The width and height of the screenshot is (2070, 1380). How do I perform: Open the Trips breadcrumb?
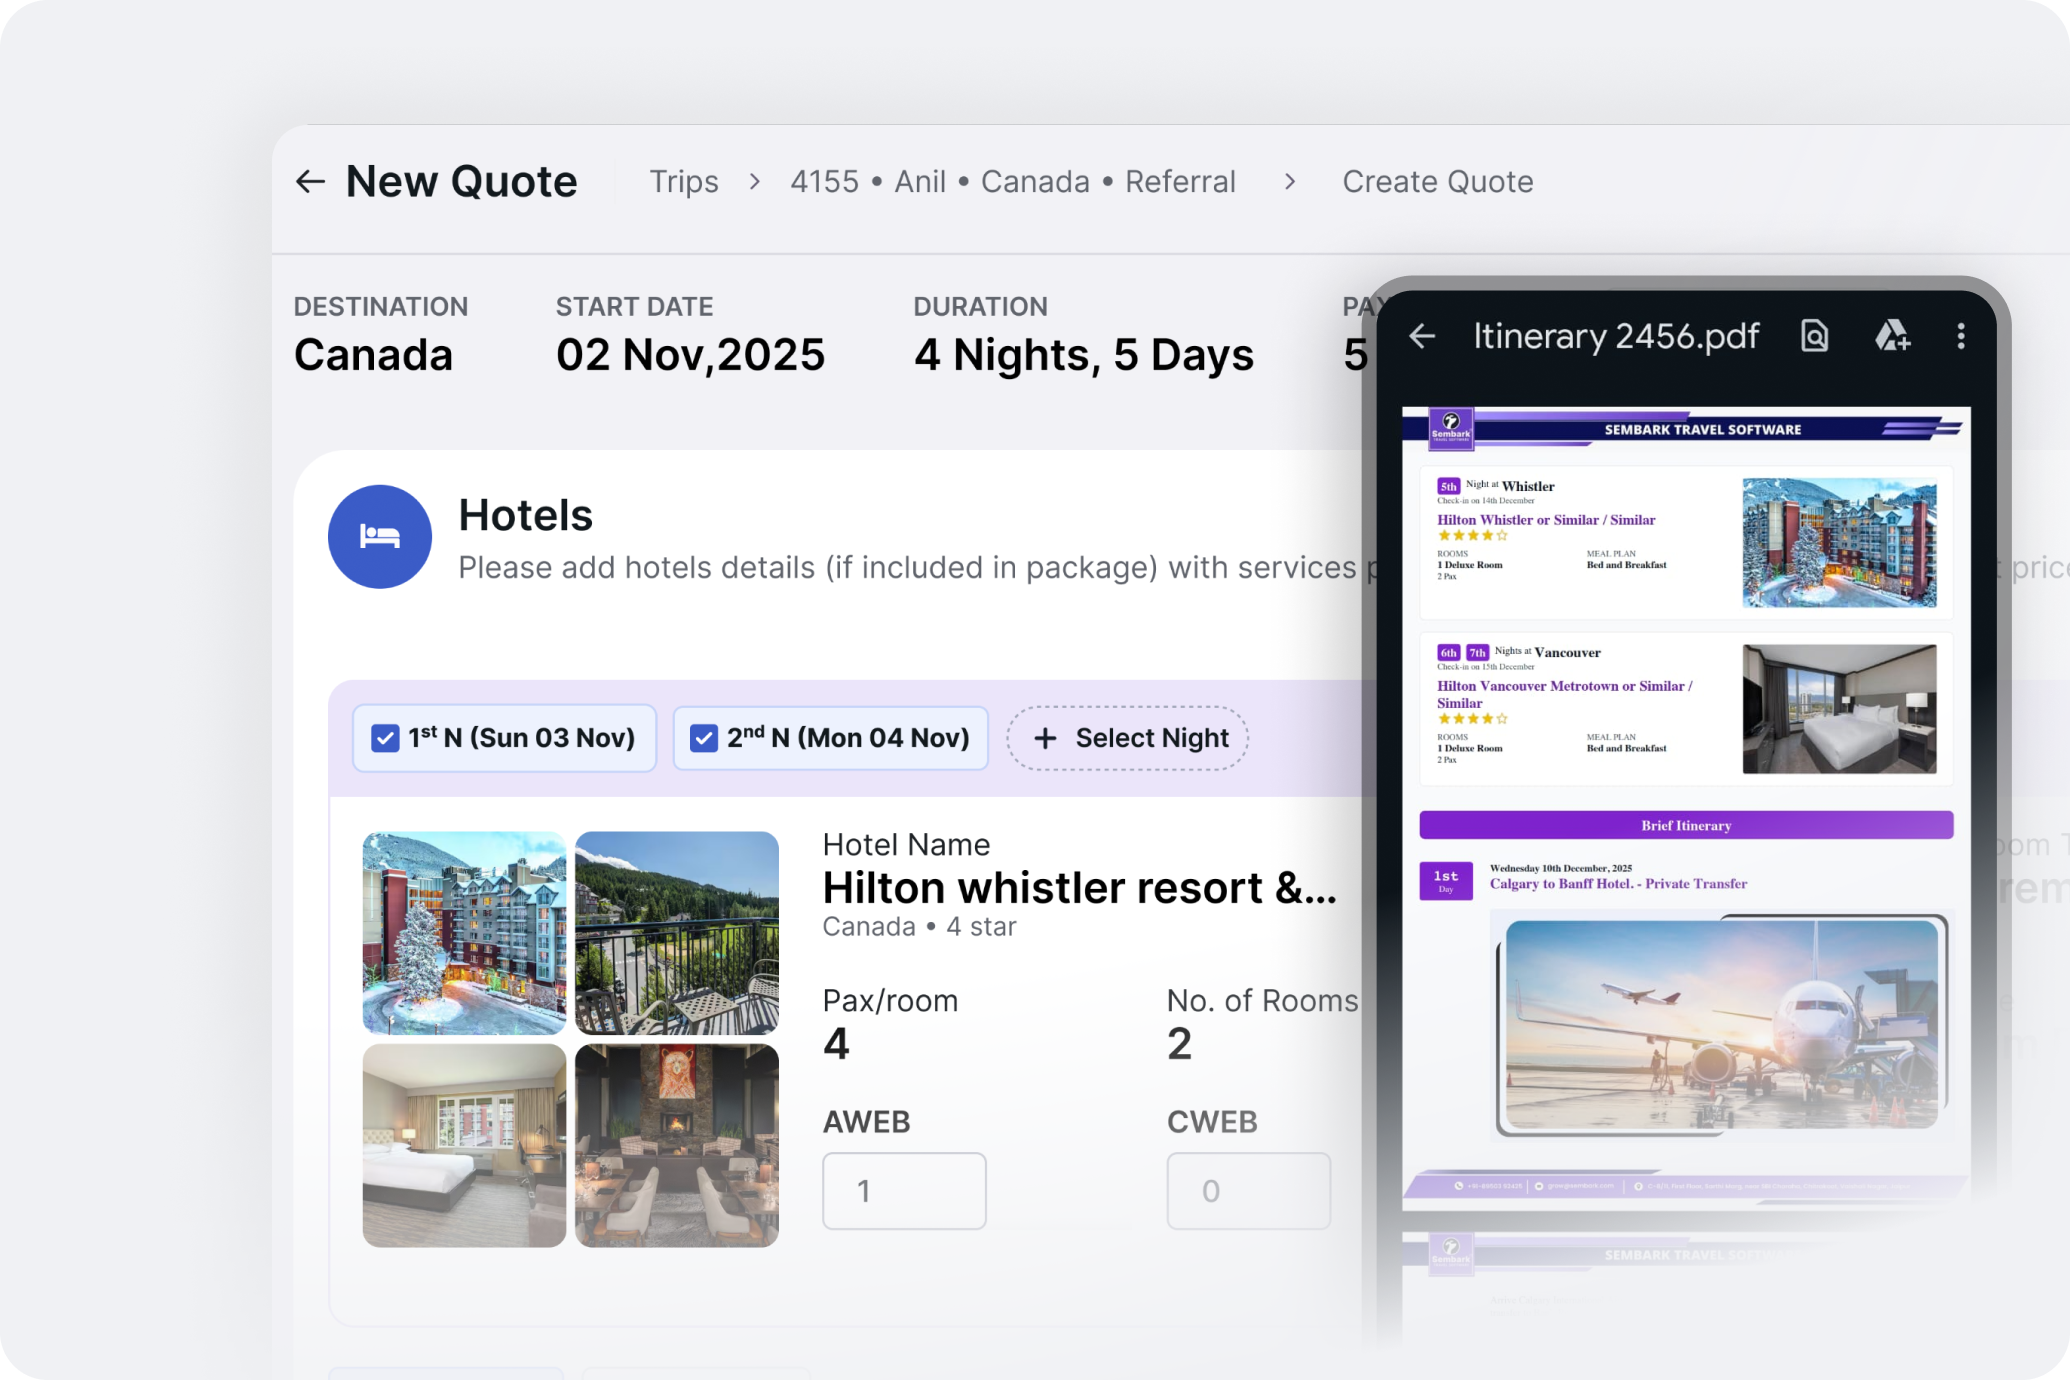coord(684,181)
